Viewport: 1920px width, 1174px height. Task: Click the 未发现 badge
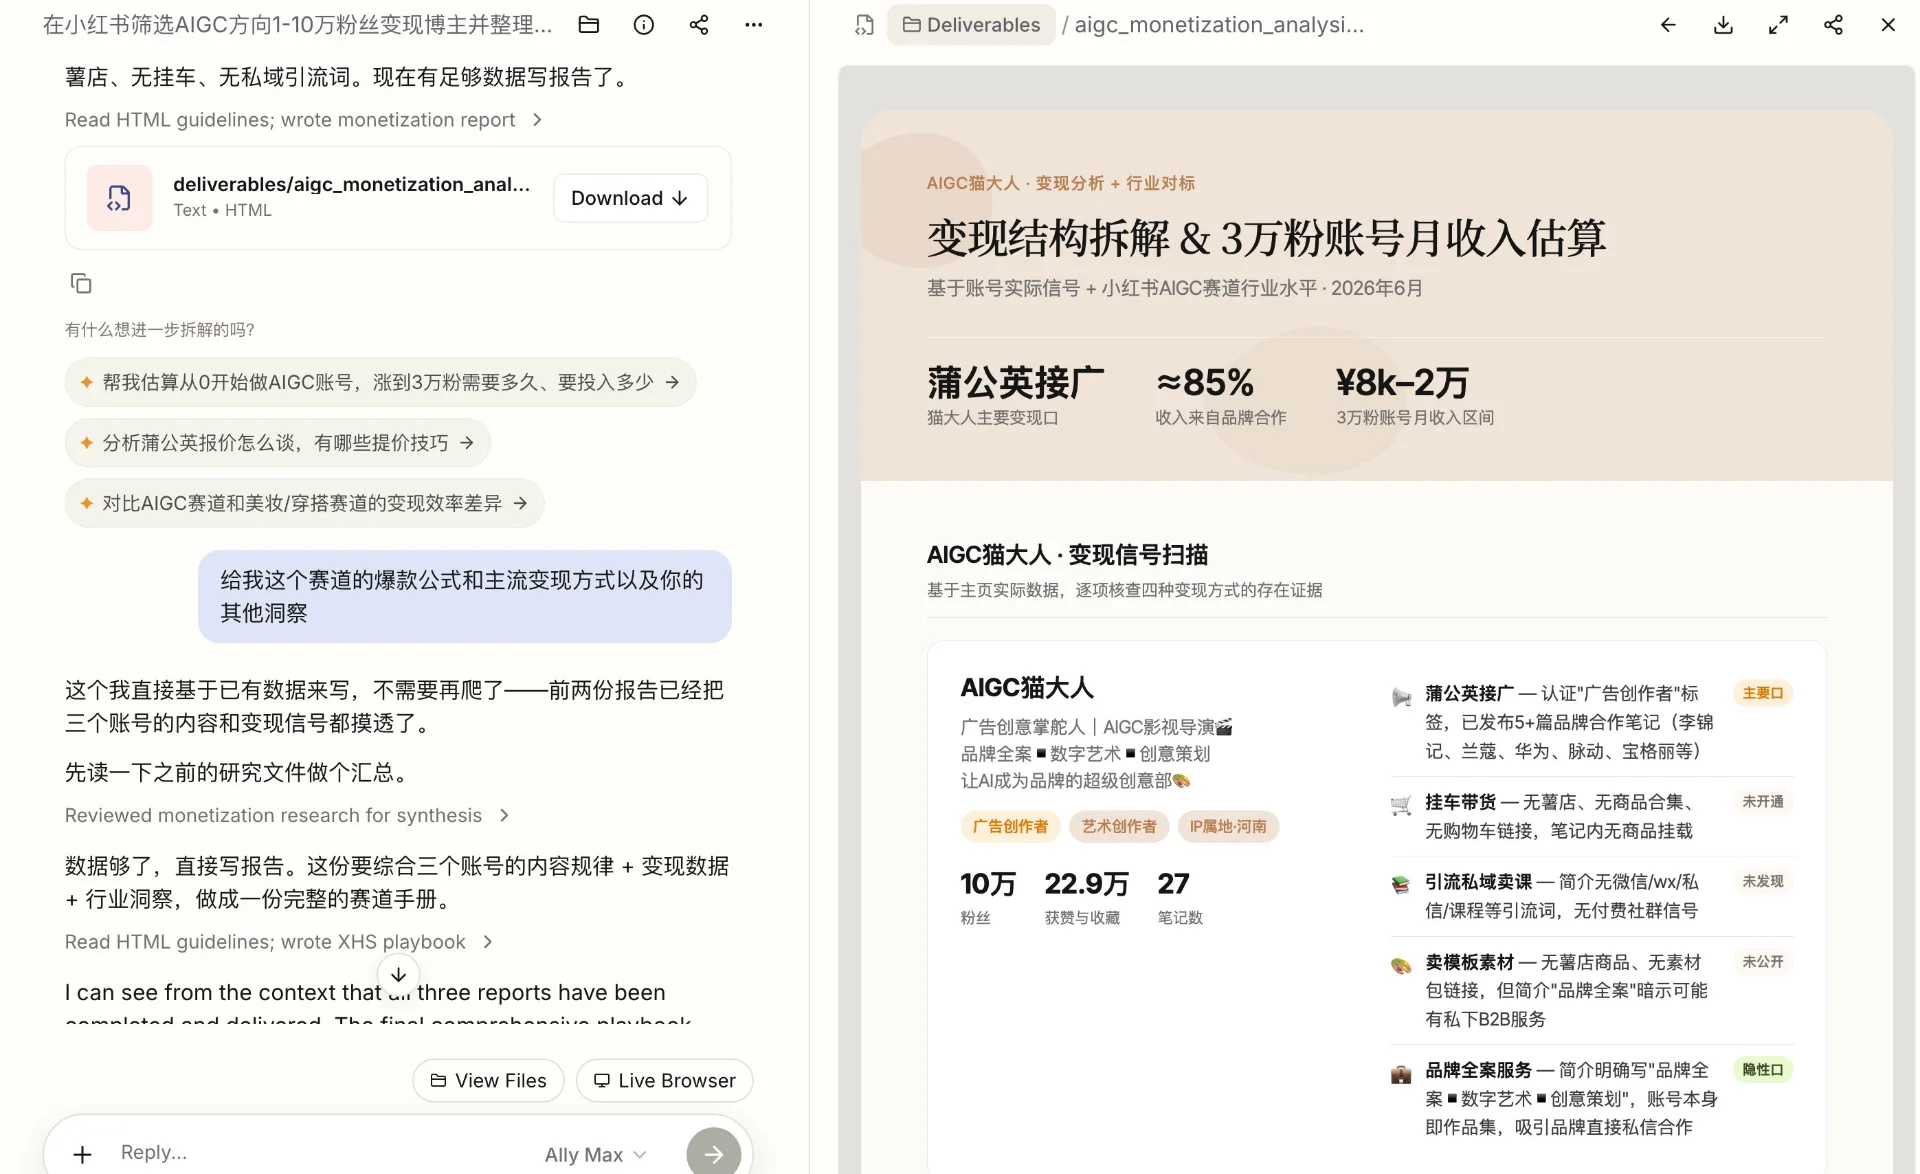(1763, 882)
